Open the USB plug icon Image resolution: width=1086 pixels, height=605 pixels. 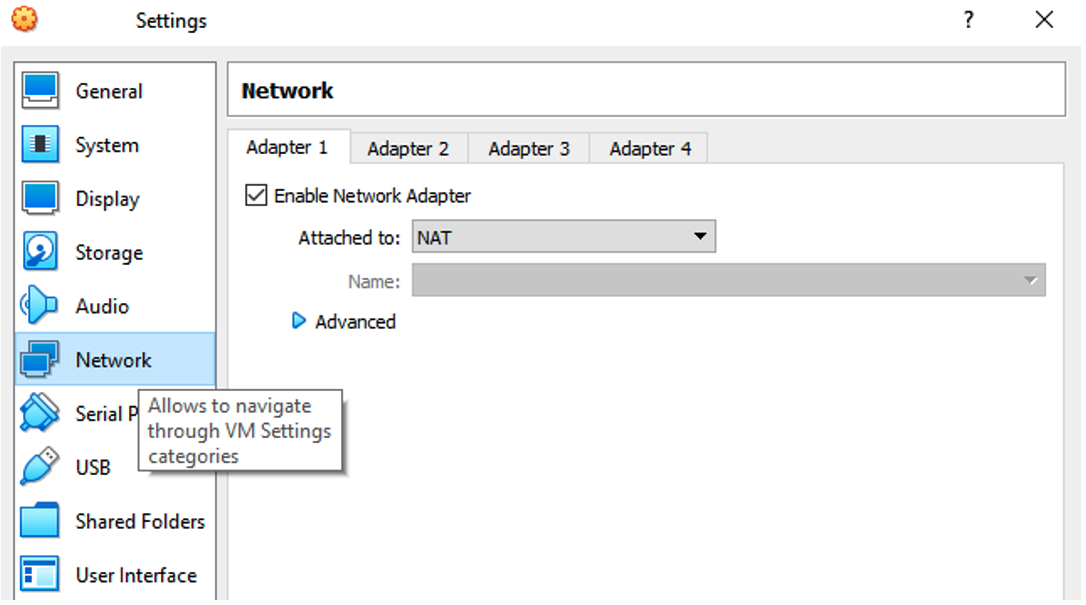click(x=39, y=467)
